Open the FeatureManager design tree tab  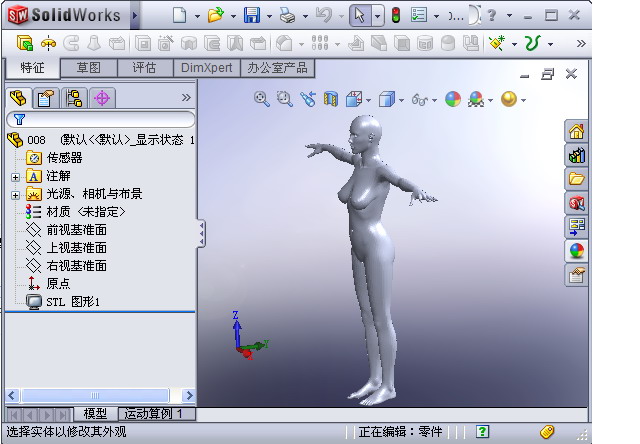click(18, 98)
